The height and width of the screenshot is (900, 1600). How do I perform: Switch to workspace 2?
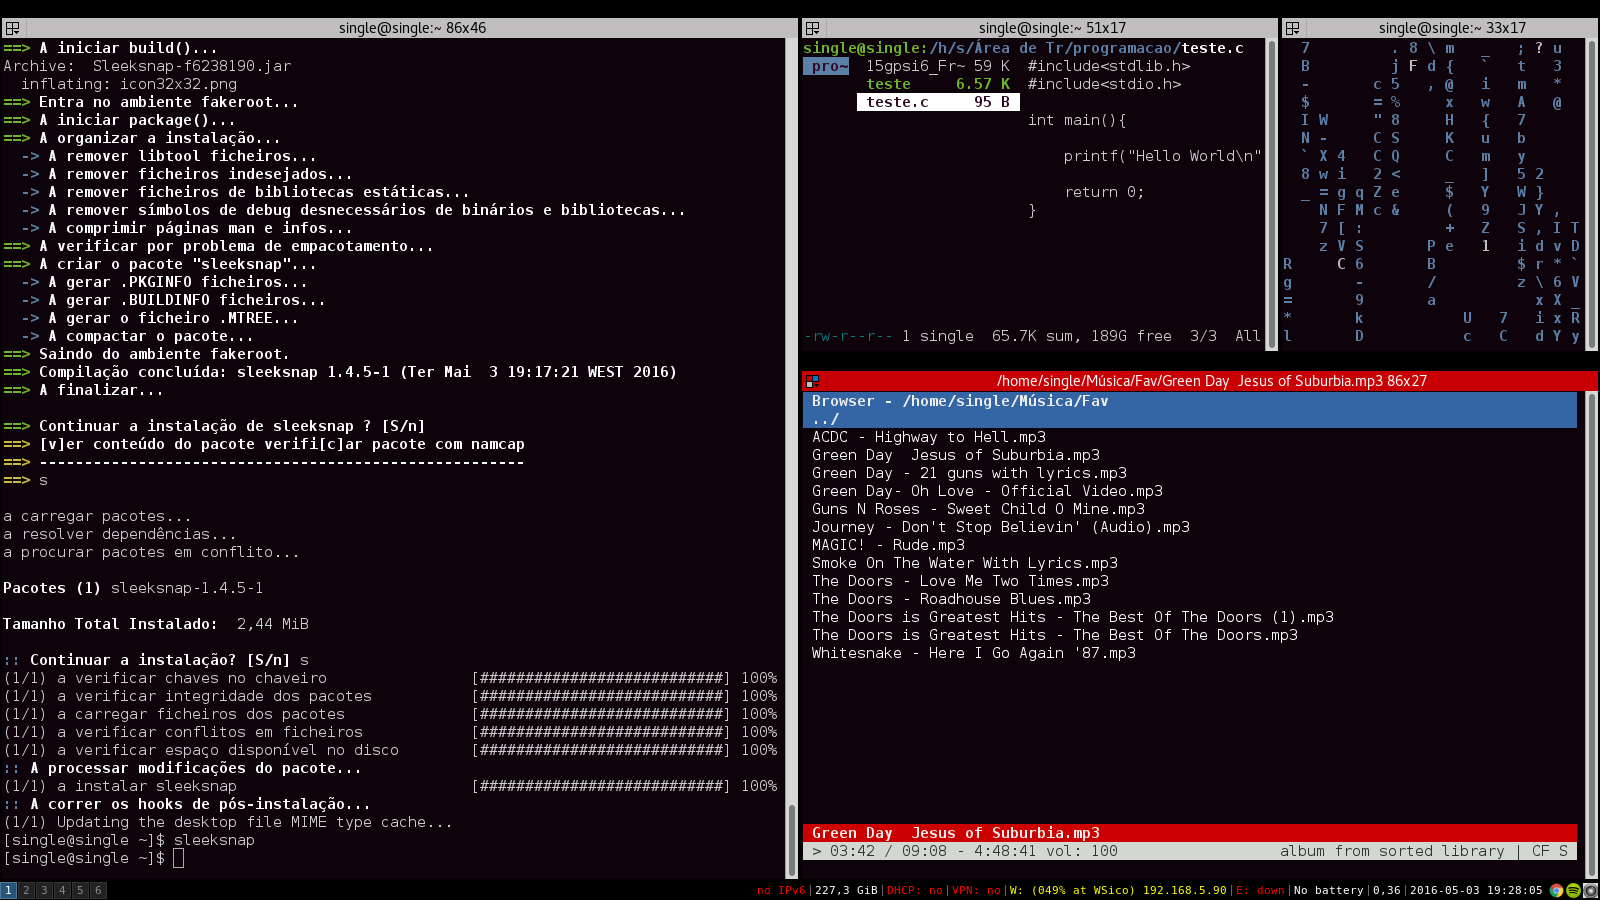(26, 890)
